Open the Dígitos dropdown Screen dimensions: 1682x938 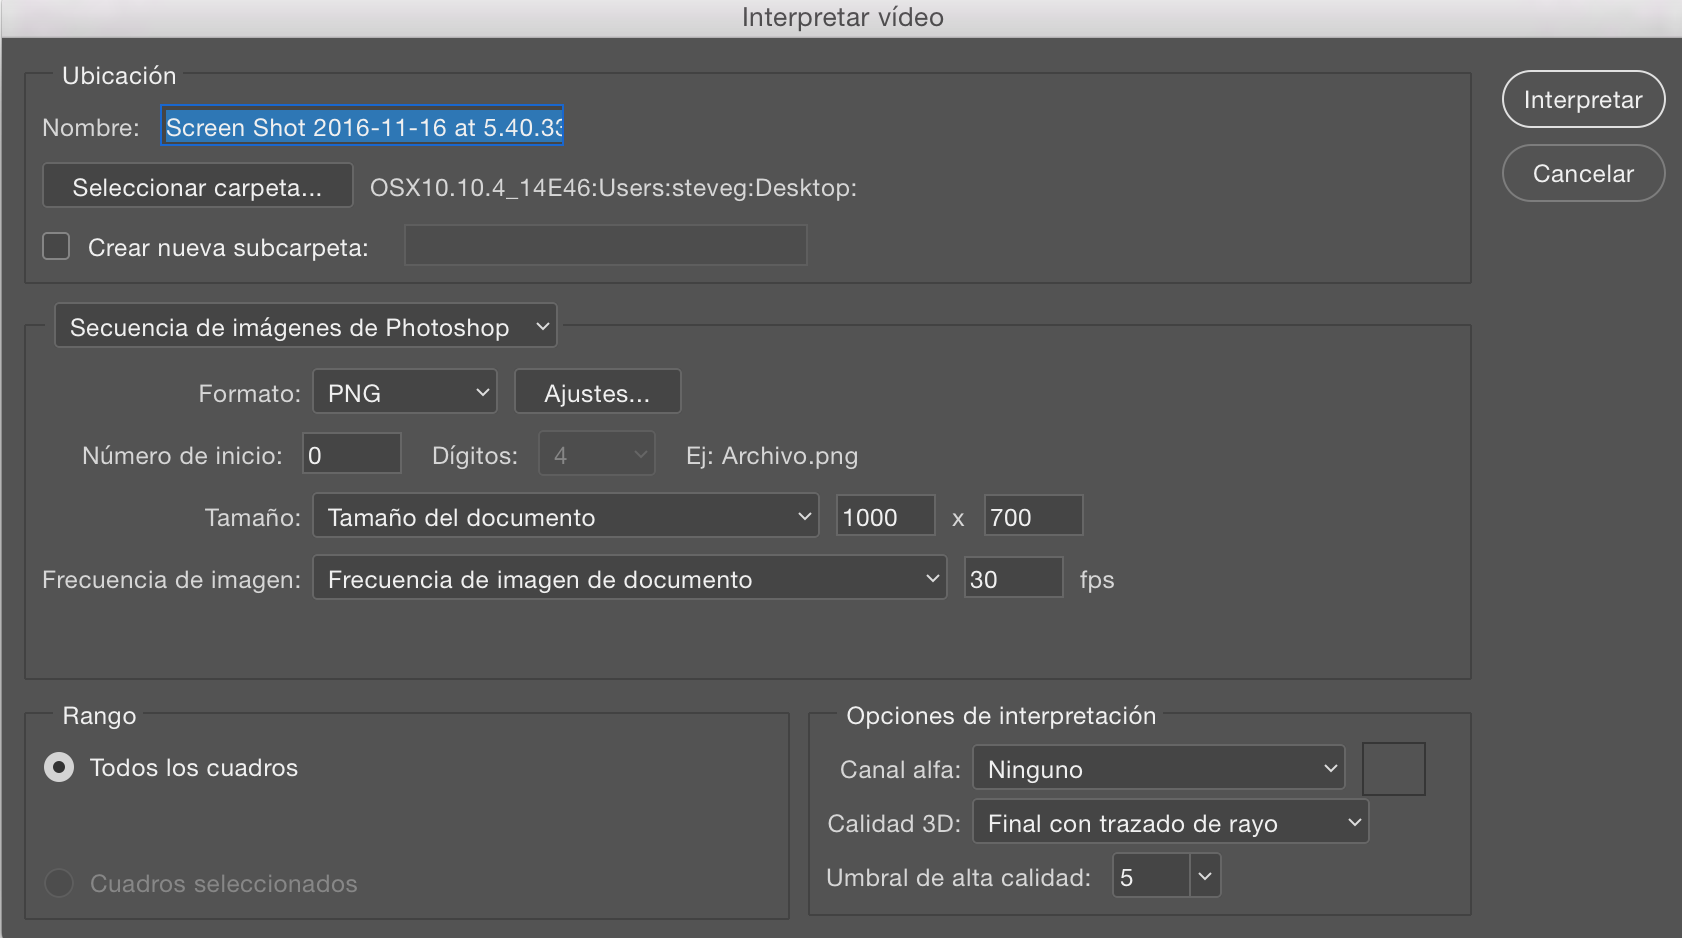(597, 454)
